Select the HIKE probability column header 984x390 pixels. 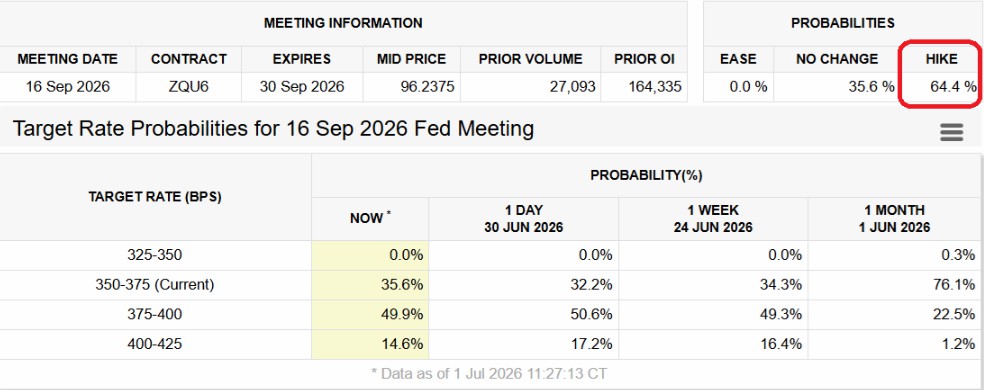[x=941, y=60]
